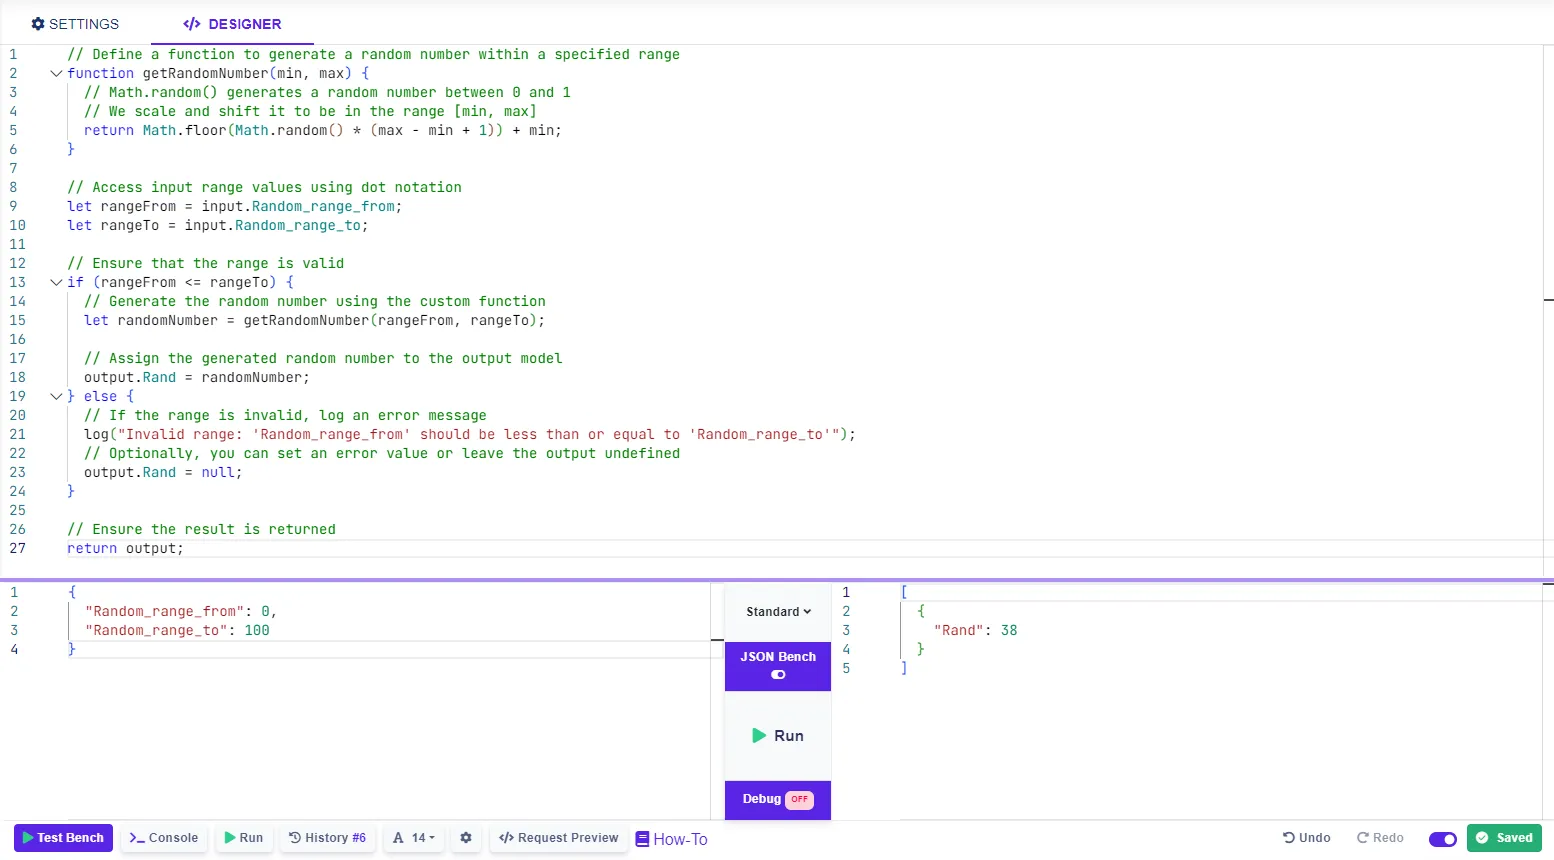
Task: Redo the last change
Action: [1380, 838]
